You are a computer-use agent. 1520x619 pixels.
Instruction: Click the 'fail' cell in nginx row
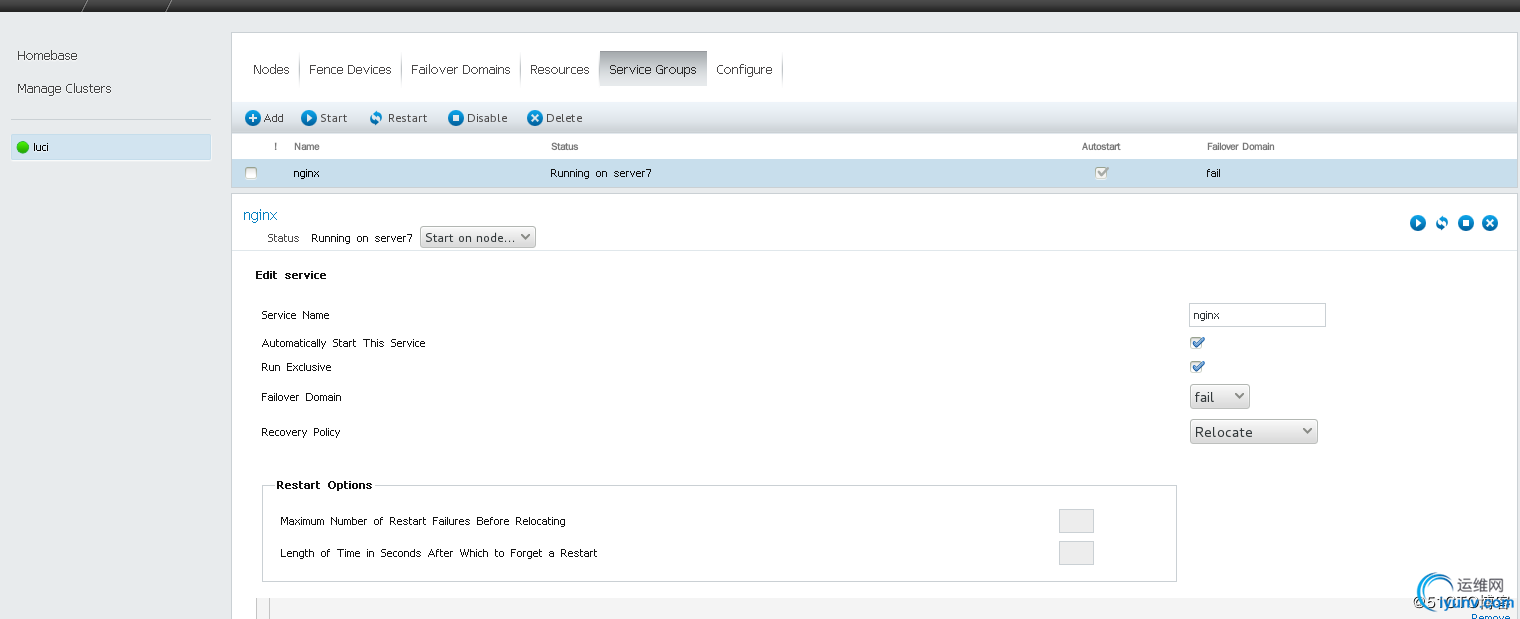[1213, 173]
